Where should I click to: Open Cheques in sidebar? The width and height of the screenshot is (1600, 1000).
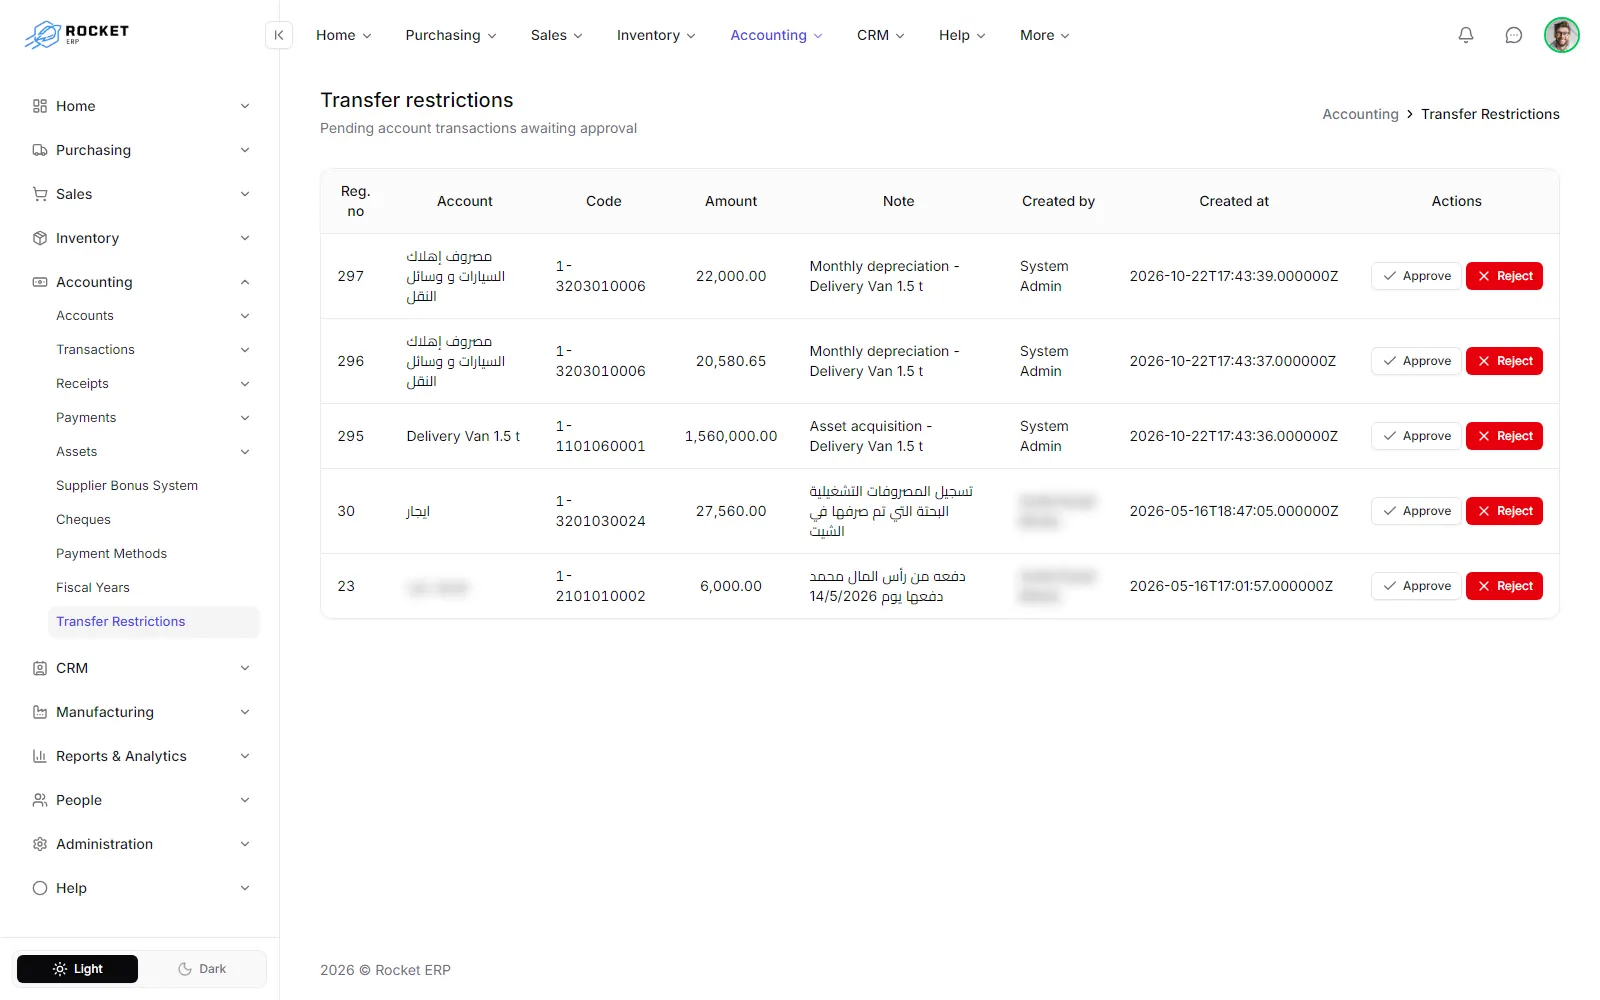click(x=83, y=520)
